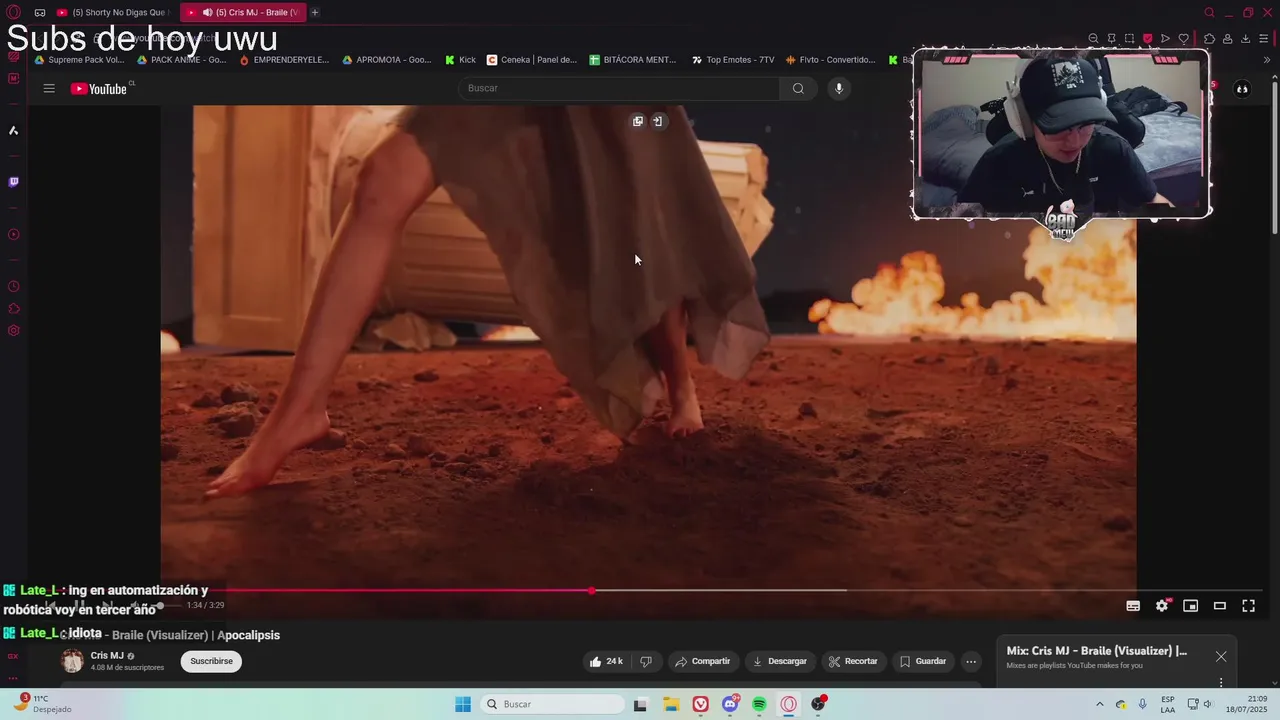Click the Recortar clip button
Screen dimensions: 1280x720
pos(853,661)
